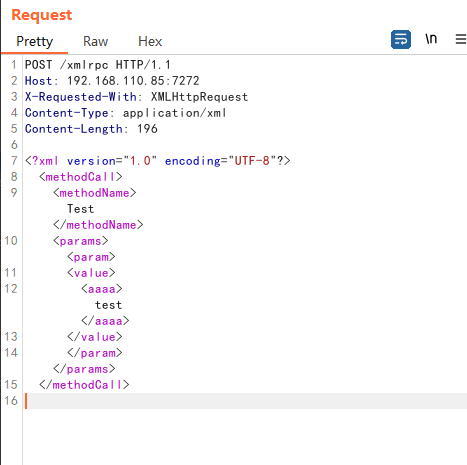467x465 pixels.
Task: Click the closing methodCall tag
Action: 84,385
